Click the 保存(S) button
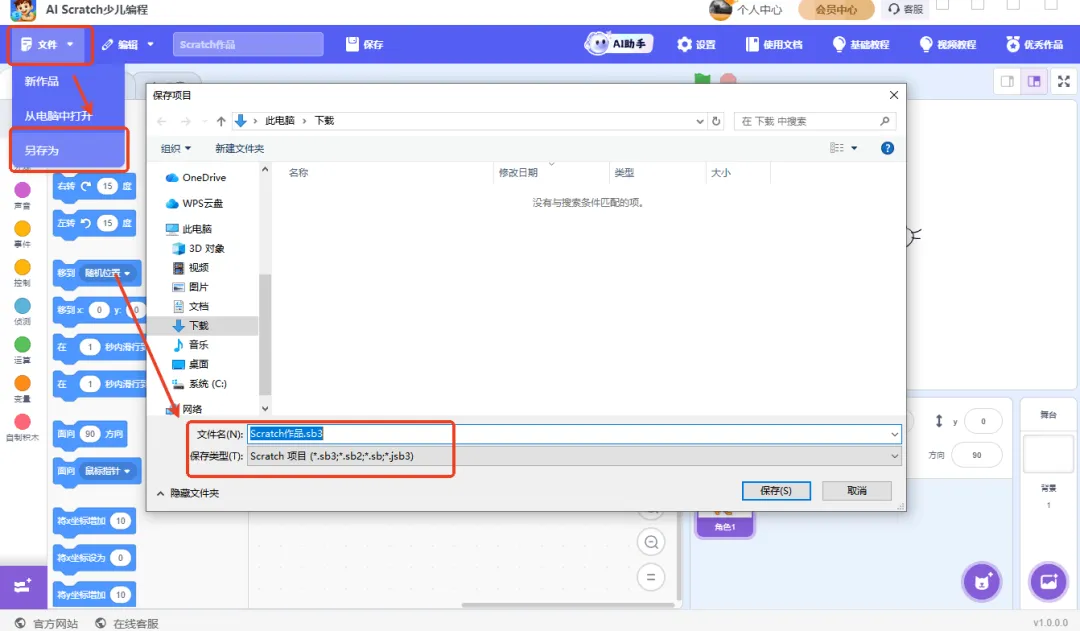 (776, 490)
